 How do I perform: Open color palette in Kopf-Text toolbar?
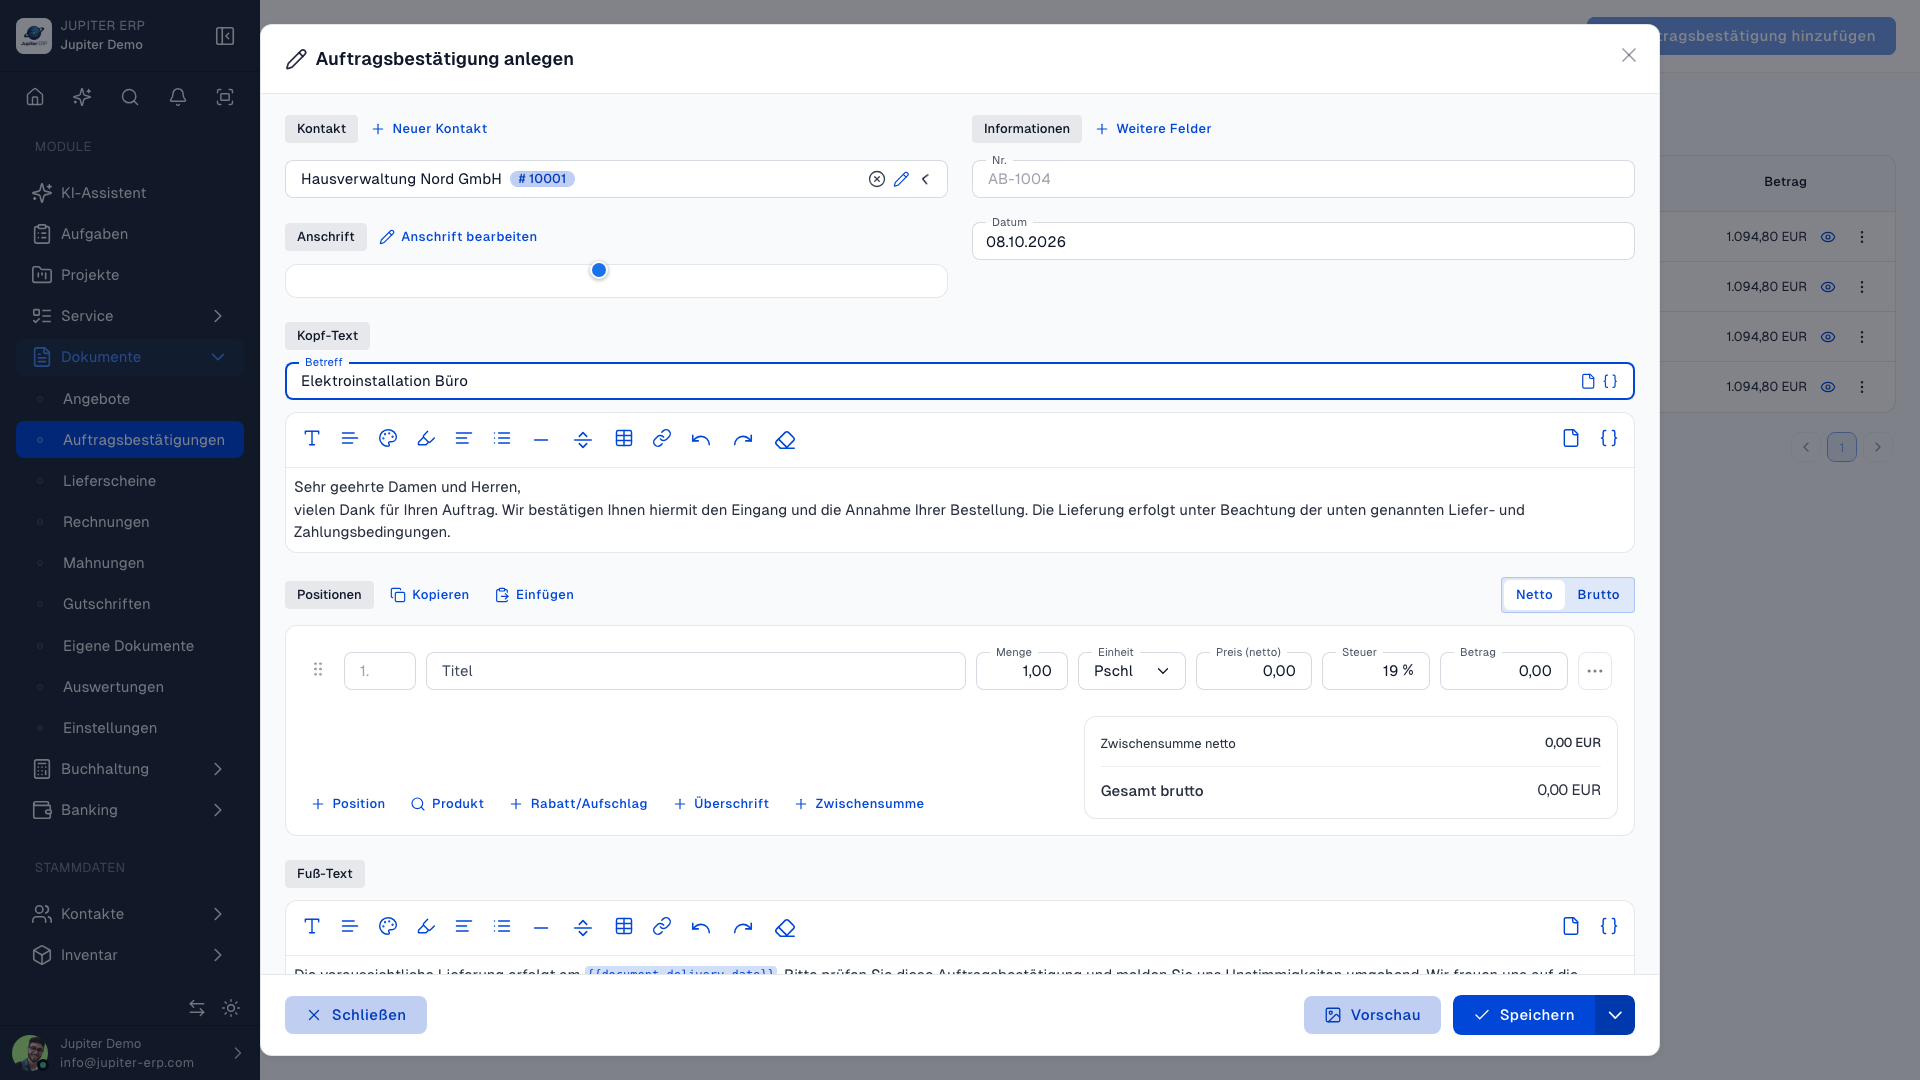click(388, 439)
